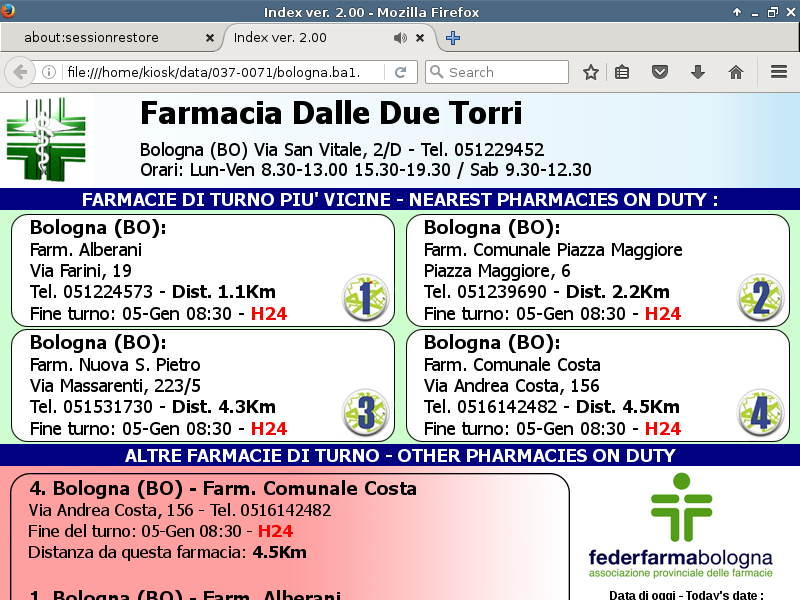Image resolution: width=800 pixels, height=600 pixels.
Task: Click the federfarmabologna logo
Action: [x=680, y=525]
